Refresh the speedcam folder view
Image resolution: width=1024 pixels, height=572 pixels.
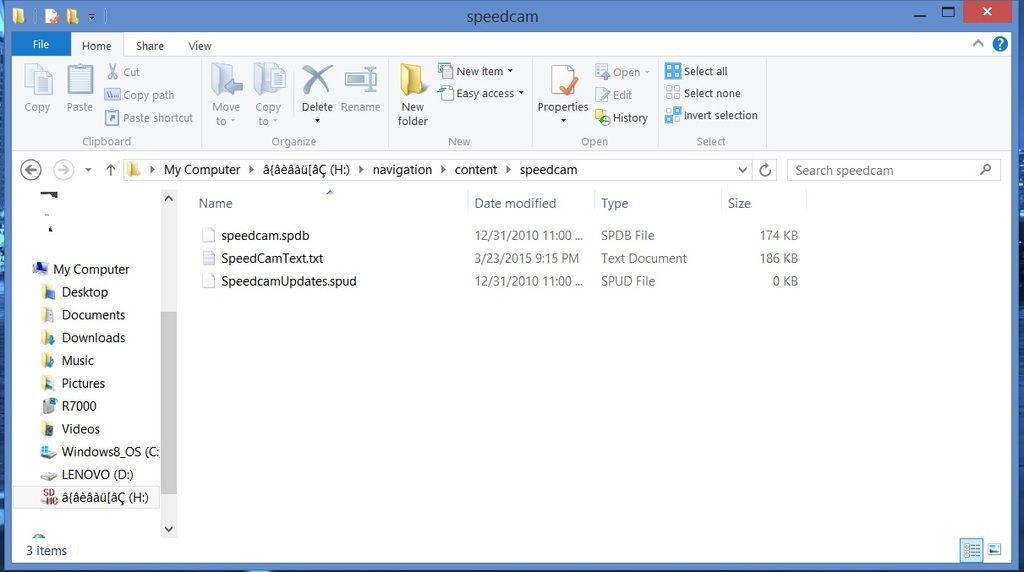point(766,170)
